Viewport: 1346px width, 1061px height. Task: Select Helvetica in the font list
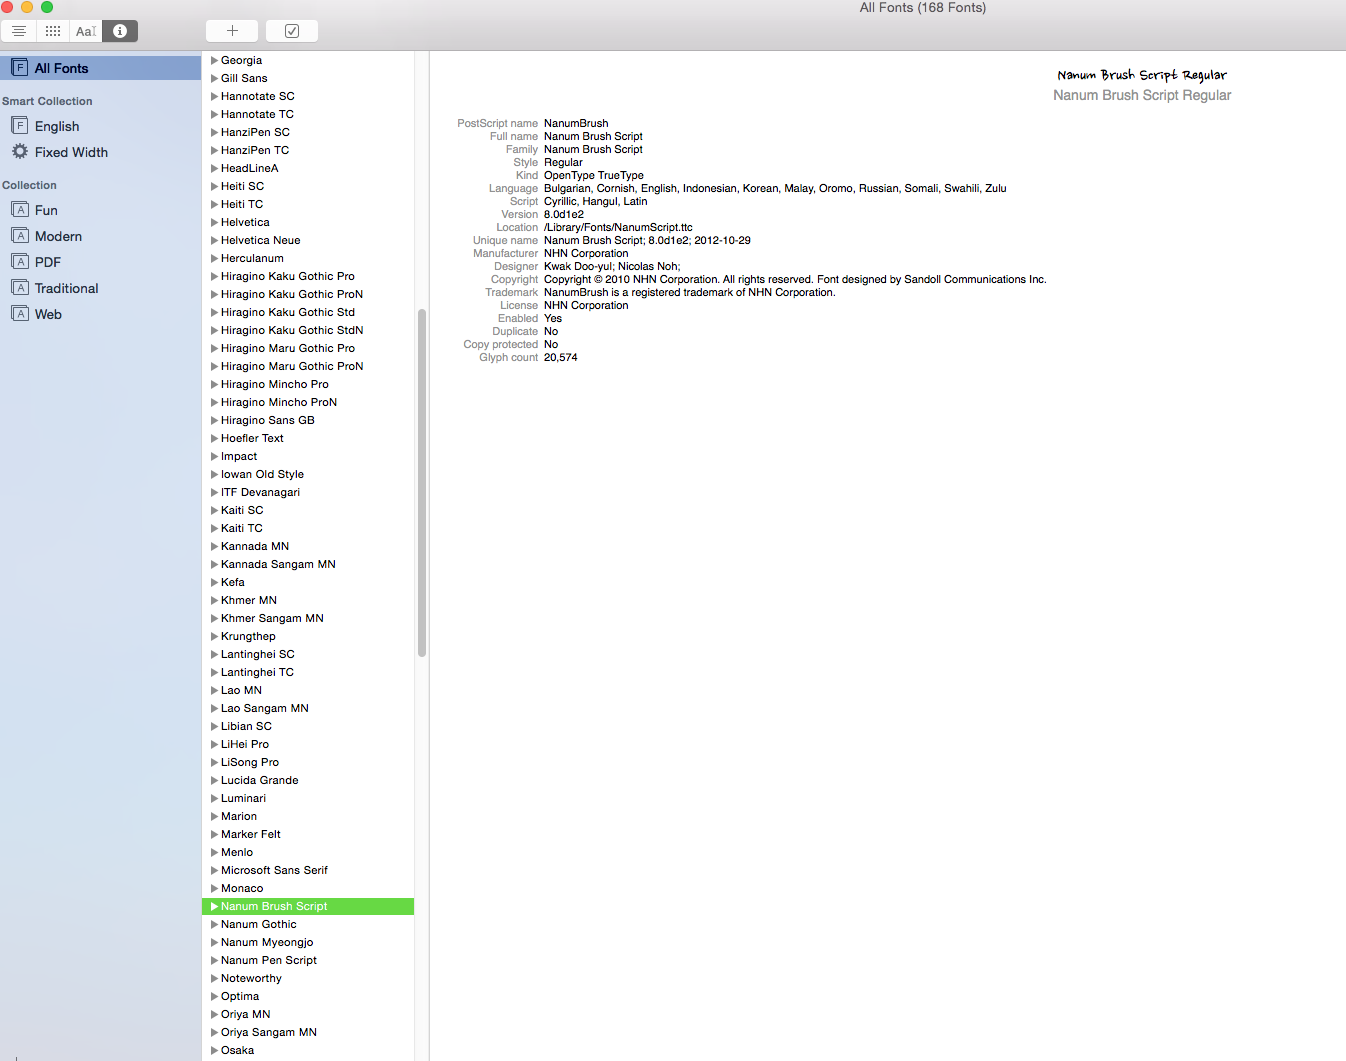pyautogui.click(x=245, y=222)
